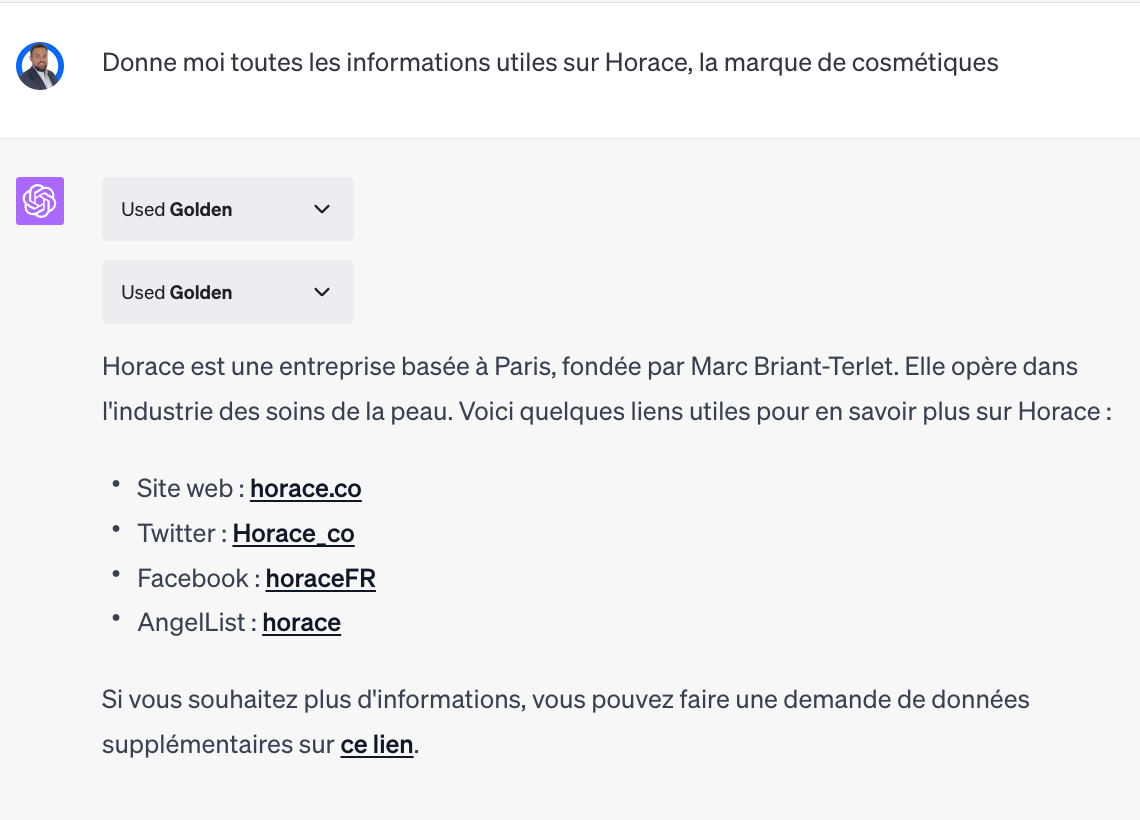
Task: Click the text "l'industrie des soins de la peau"
Action: click(x=270, y=411)
